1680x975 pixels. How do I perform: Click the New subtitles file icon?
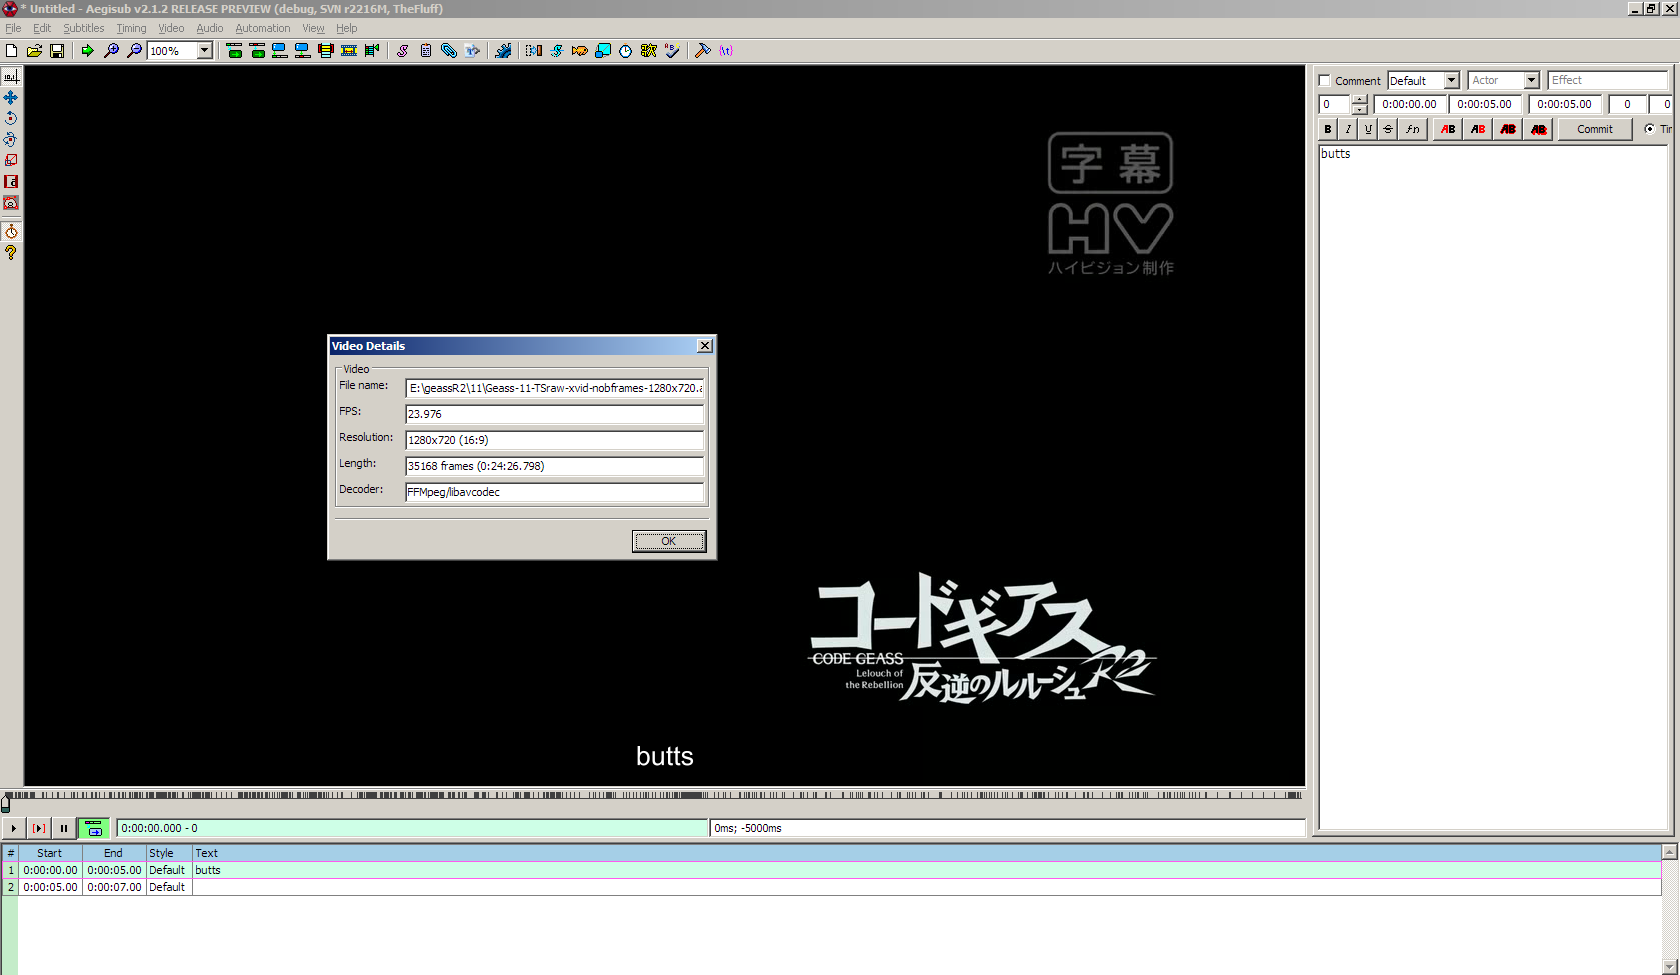(x=12, y=51)
